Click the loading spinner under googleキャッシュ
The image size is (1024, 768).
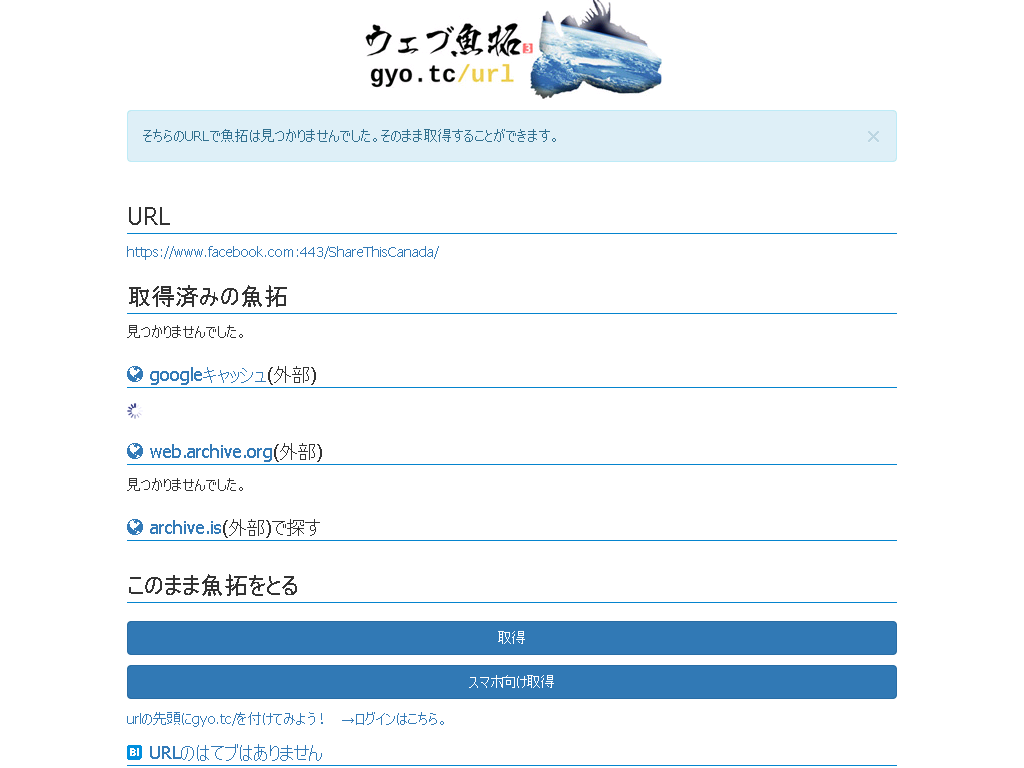click(x=134, y=411)
